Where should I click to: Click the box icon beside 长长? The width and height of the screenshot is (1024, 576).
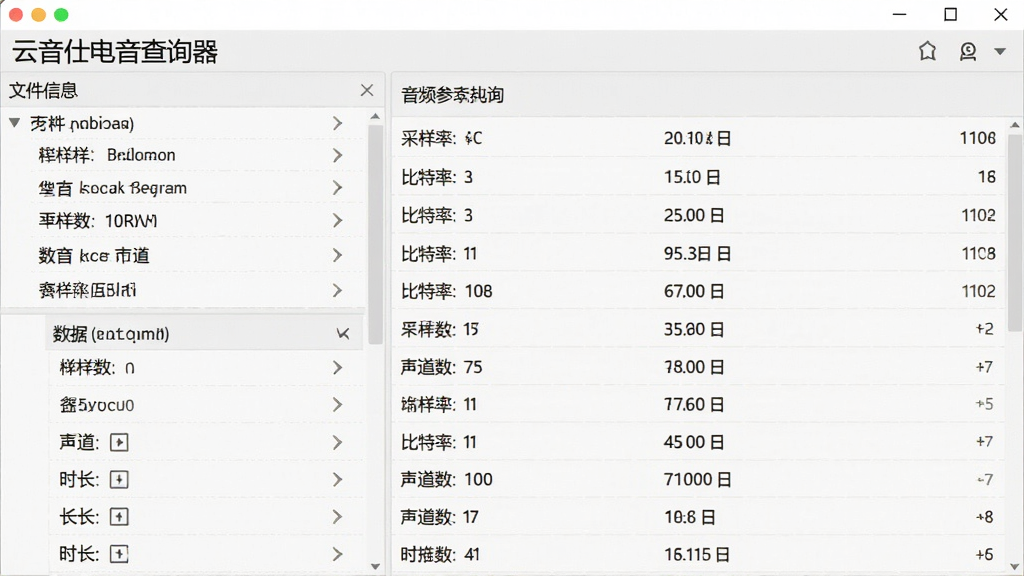(119, 517)
